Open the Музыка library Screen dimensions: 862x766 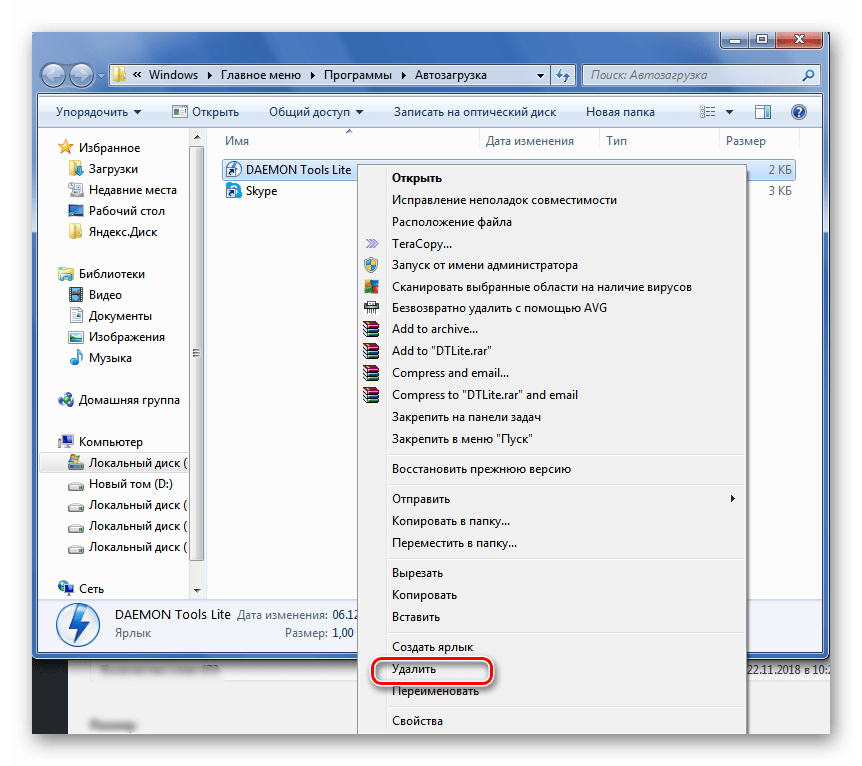pos(110,358)
